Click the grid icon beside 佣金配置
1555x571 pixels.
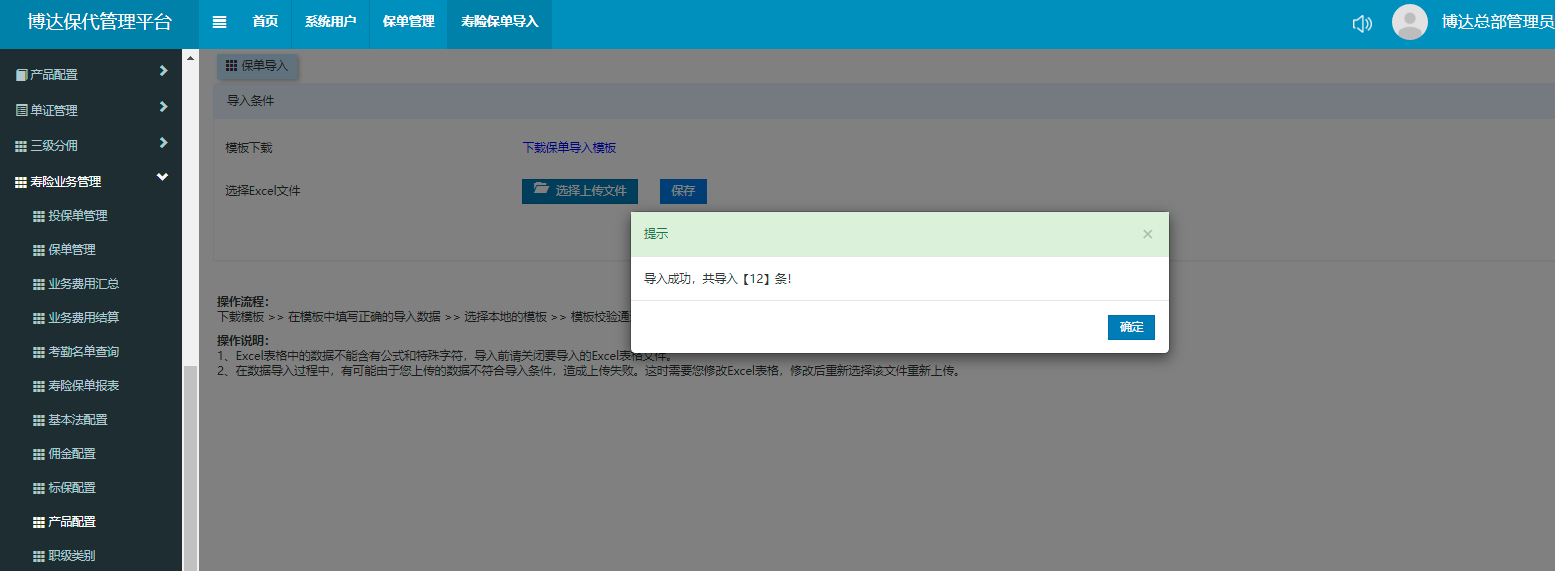tap(39, 454)
